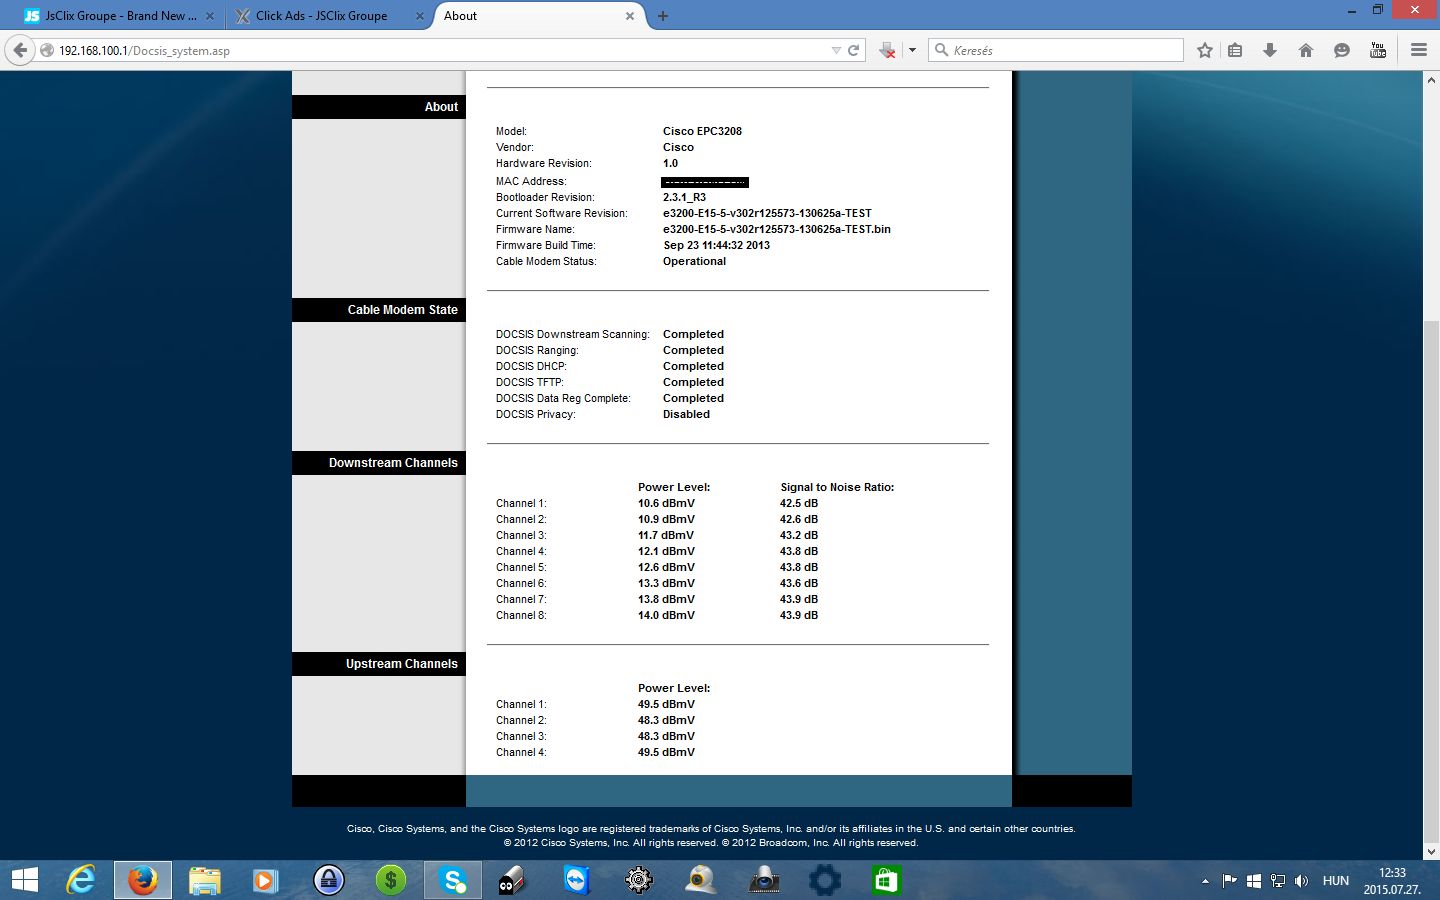Image resolution: width=1440 pixels, height=900 pixels.
Task: Click the volume speaker tray icon
Action: pos(1301,881)
